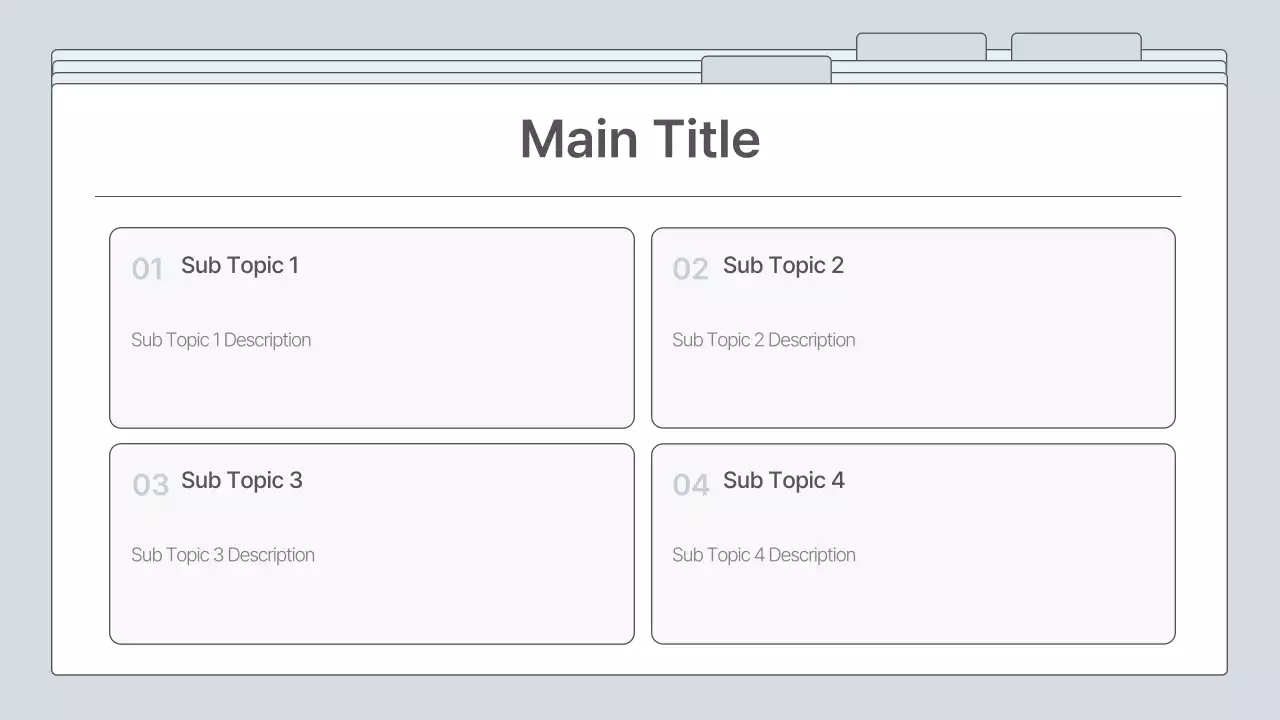This screenshot has width=1280, height=720.
Task: Click the 01 number label
Action: tap(147, 269)
